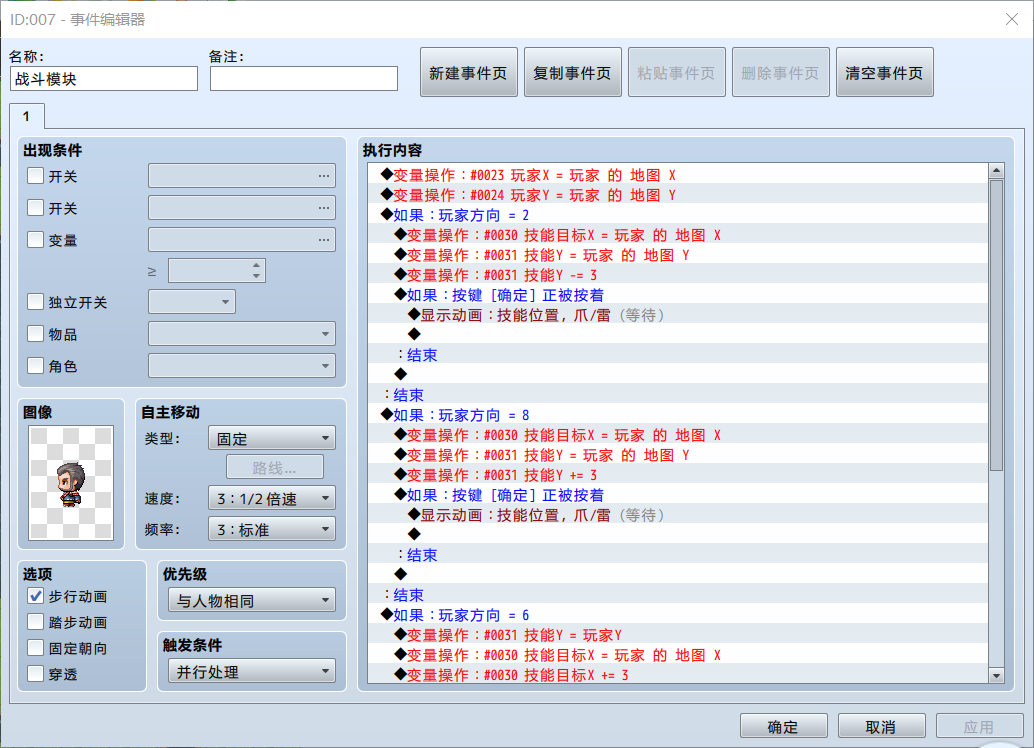1034x748 pixels.
Task: Open the 变量 selector ellipsis button
Action: click(x=324, y=239)
